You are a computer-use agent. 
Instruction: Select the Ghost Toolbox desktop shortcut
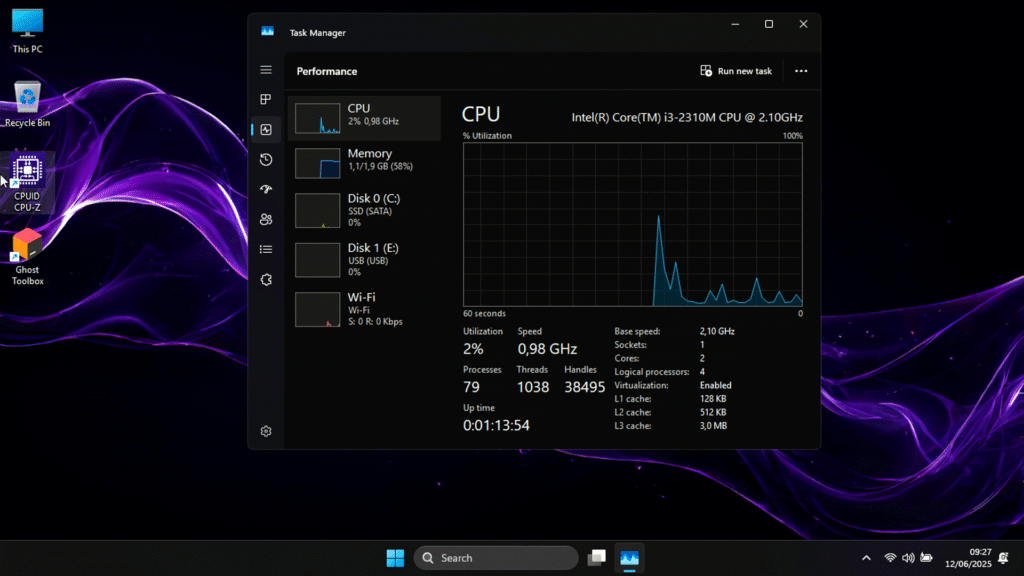point(27,257)
